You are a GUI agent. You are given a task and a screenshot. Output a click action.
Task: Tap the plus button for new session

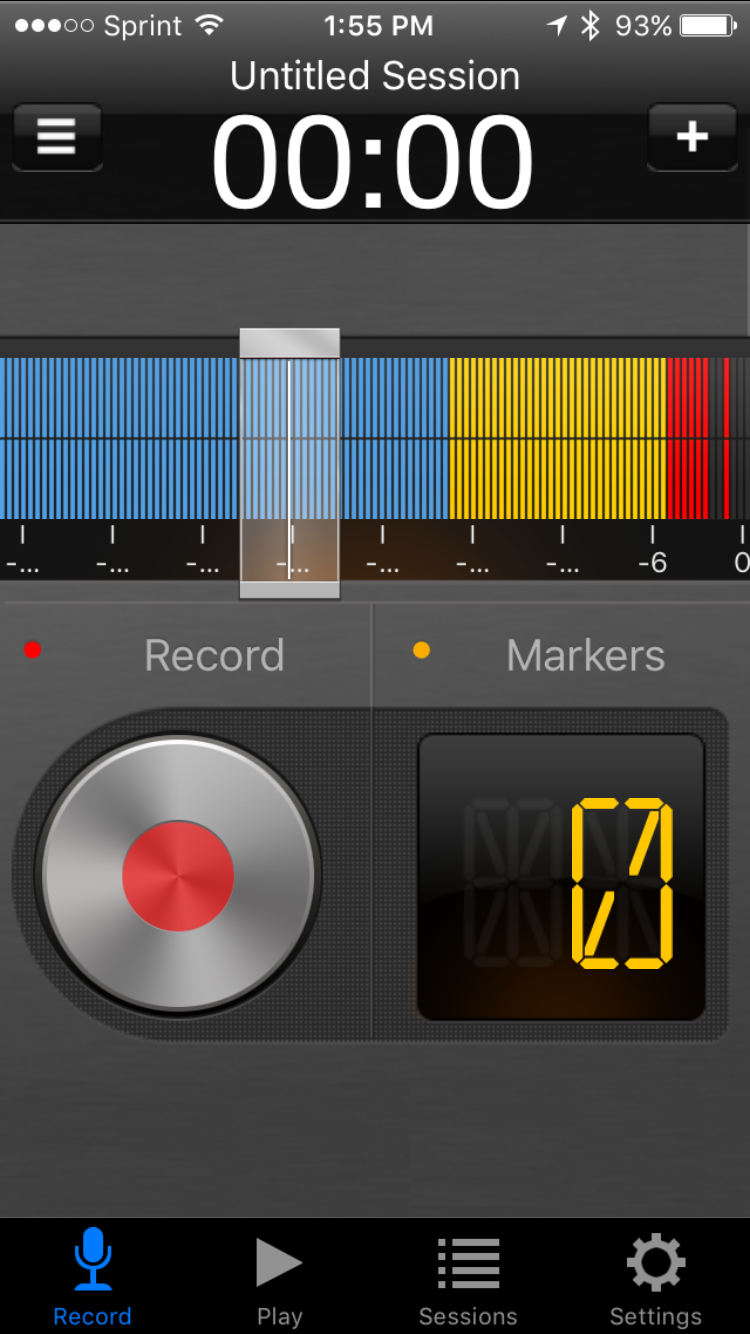click(x=692, y=136)
